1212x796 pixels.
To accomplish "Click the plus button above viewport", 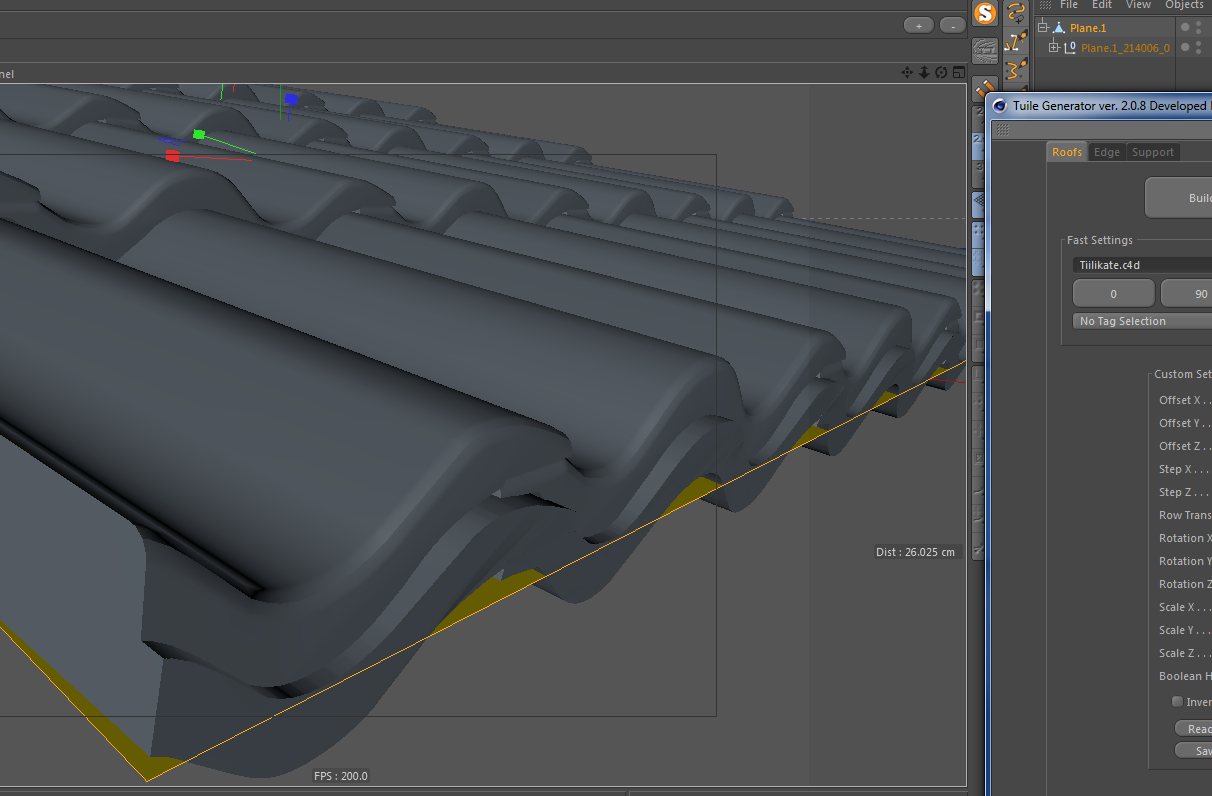I will coord(918,25).
